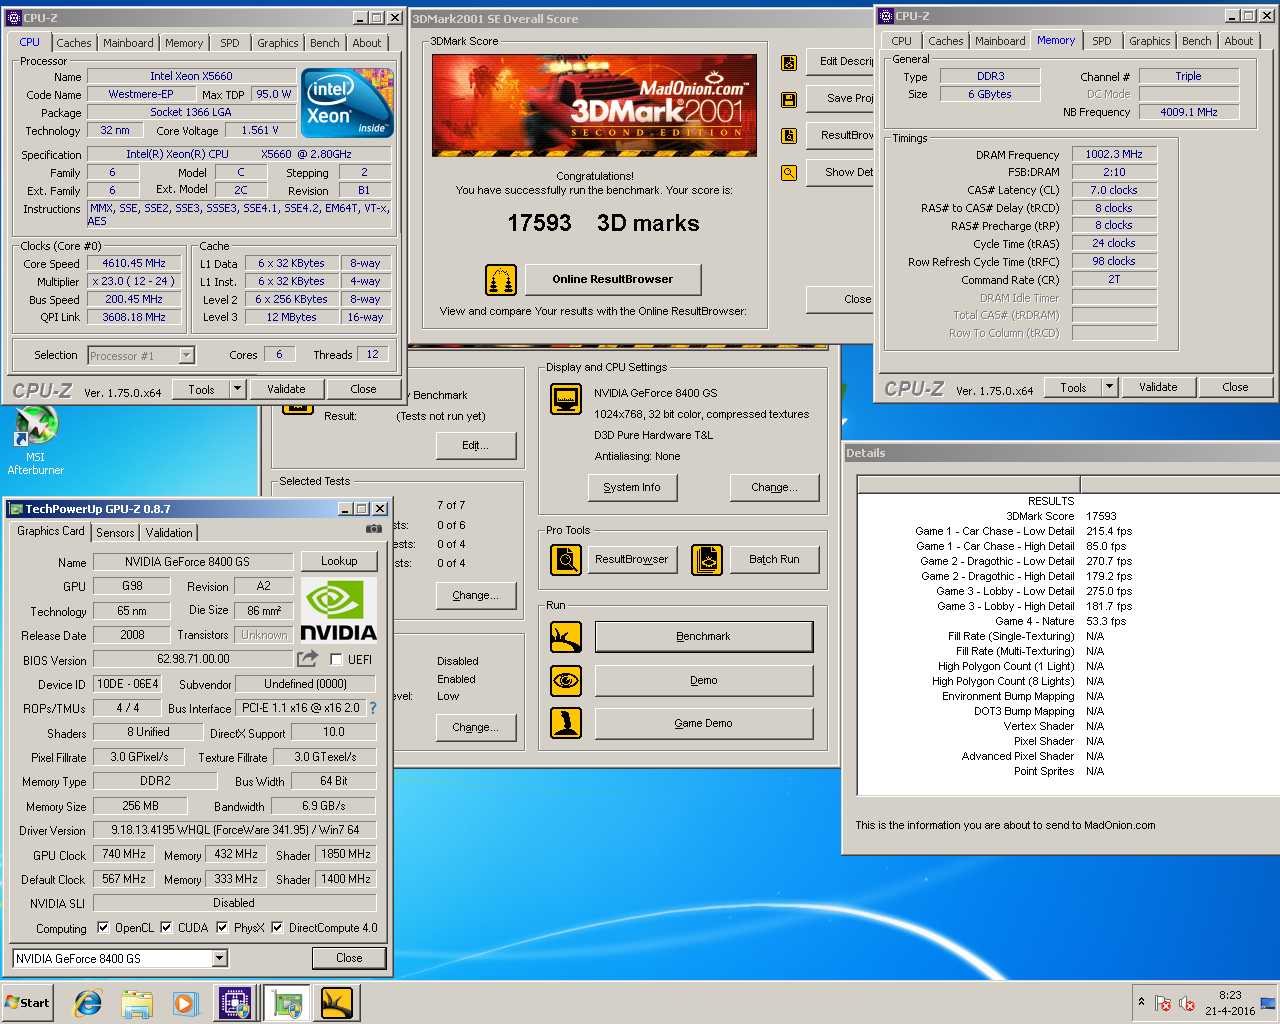Image resolution: width=1280 pixels, height=1024 pixels.
Task: Toggle the PhysX checkbox
Action: 222,928
